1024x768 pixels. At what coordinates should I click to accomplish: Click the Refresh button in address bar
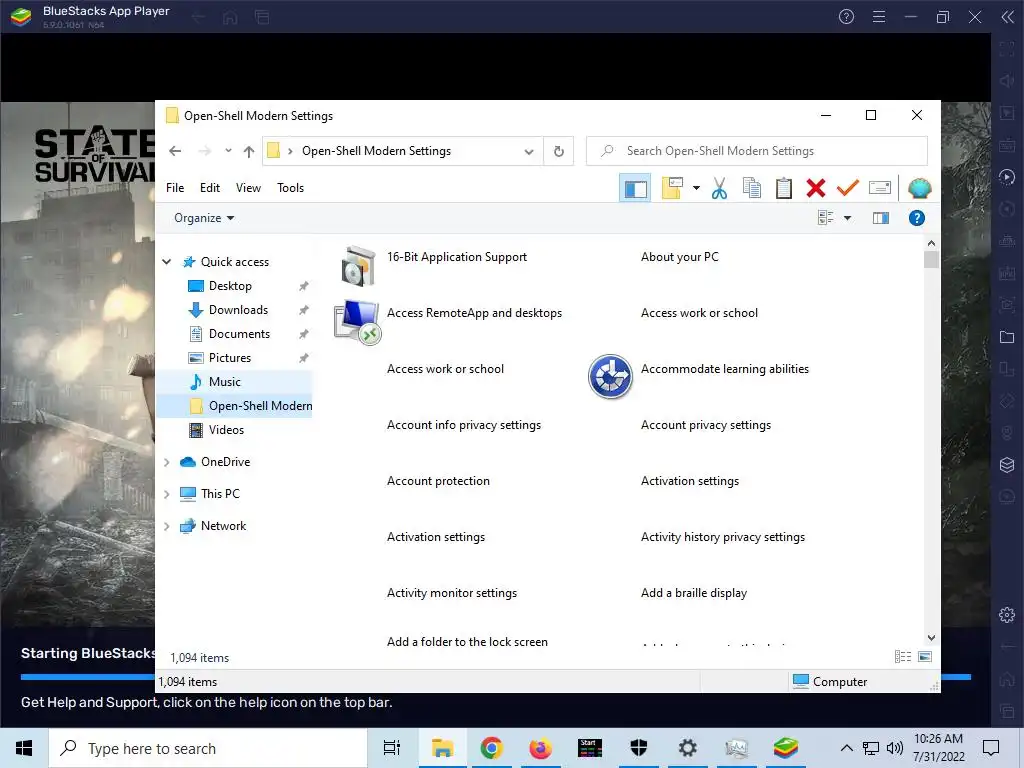[558, 152]
